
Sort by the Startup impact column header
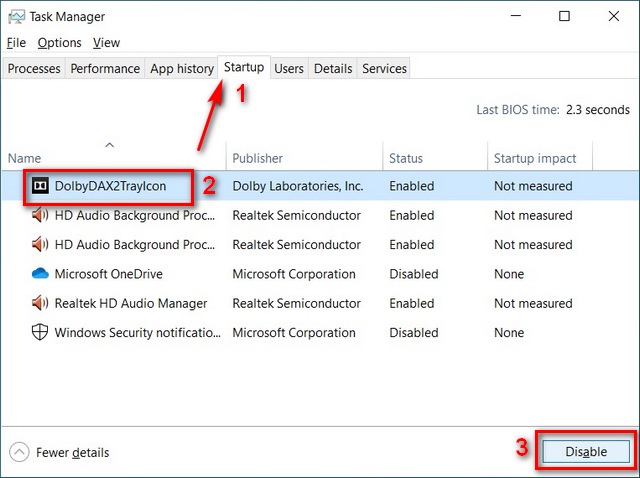click(535, 158)
